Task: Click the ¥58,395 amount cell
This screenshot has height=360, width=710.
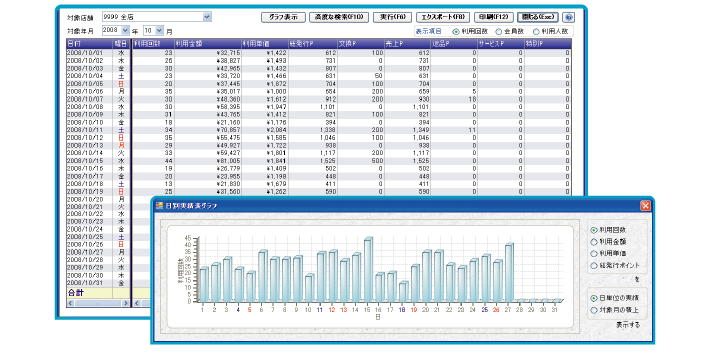Action: (x=208, y=107)
